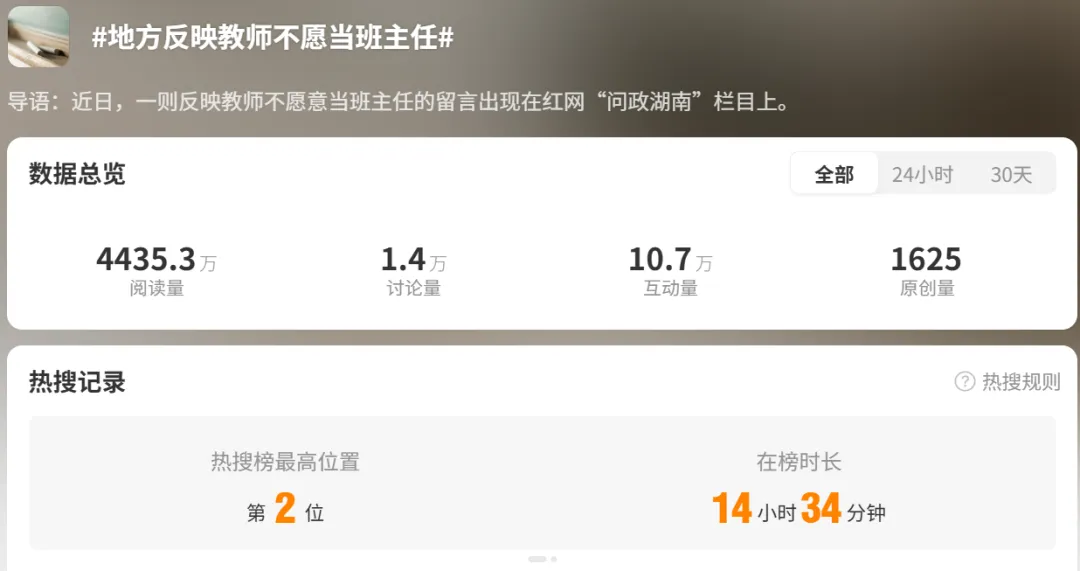Open the 热搜规则 link

1021,381
